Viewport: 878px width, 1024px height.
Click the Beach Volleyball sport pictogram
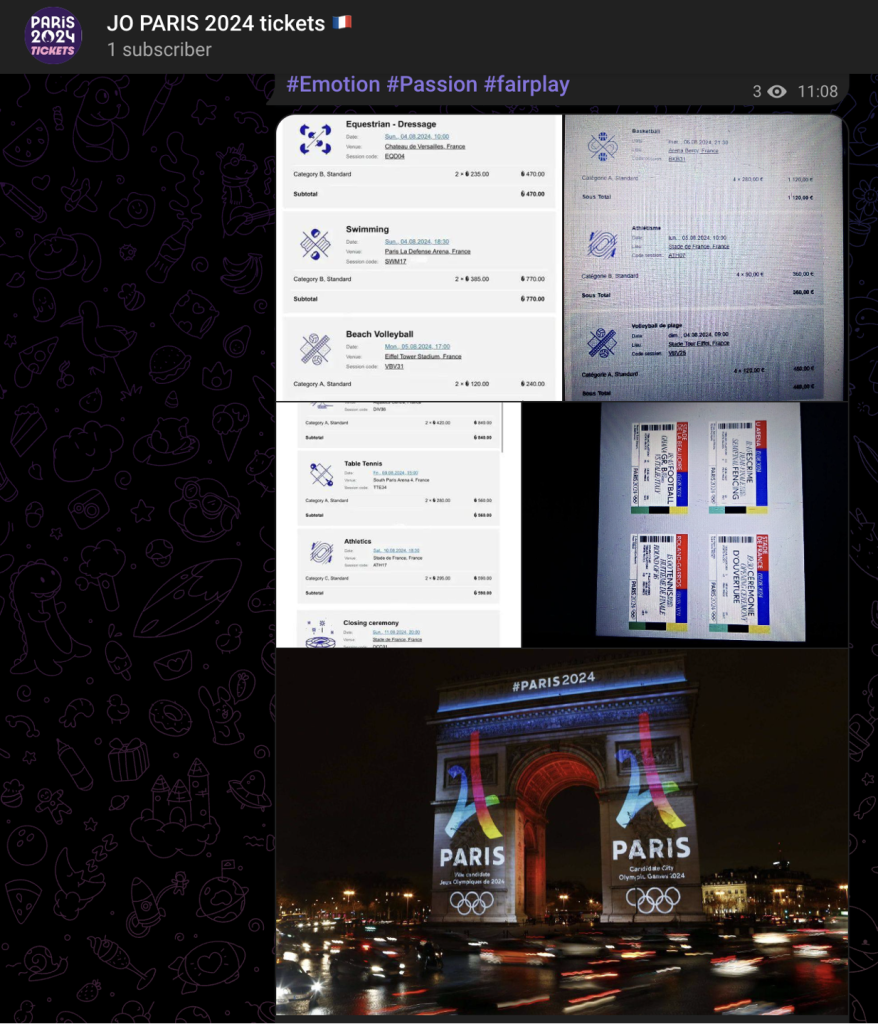tap(315, 348)
